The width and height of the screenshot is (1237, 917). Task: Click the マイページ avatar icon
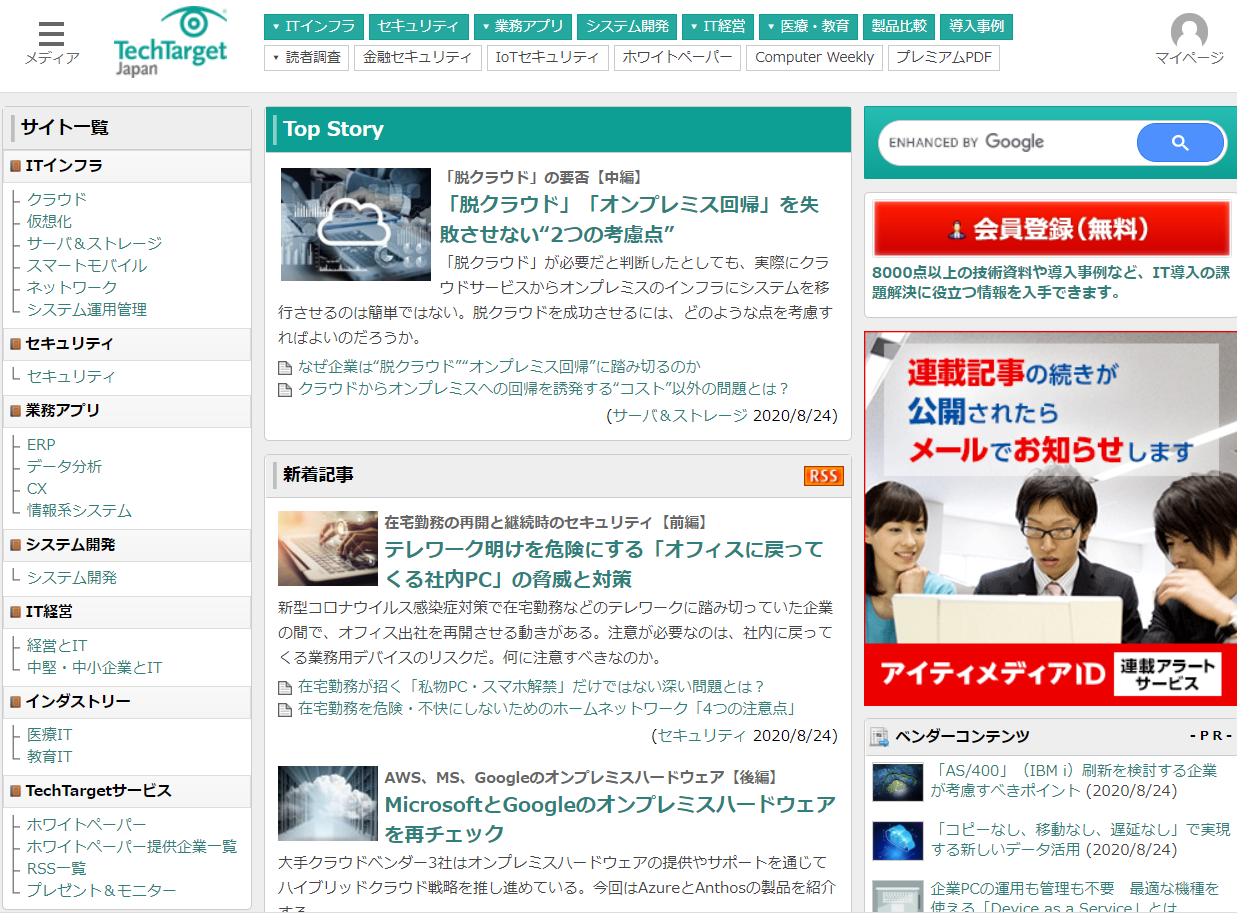coord(1187,32)
